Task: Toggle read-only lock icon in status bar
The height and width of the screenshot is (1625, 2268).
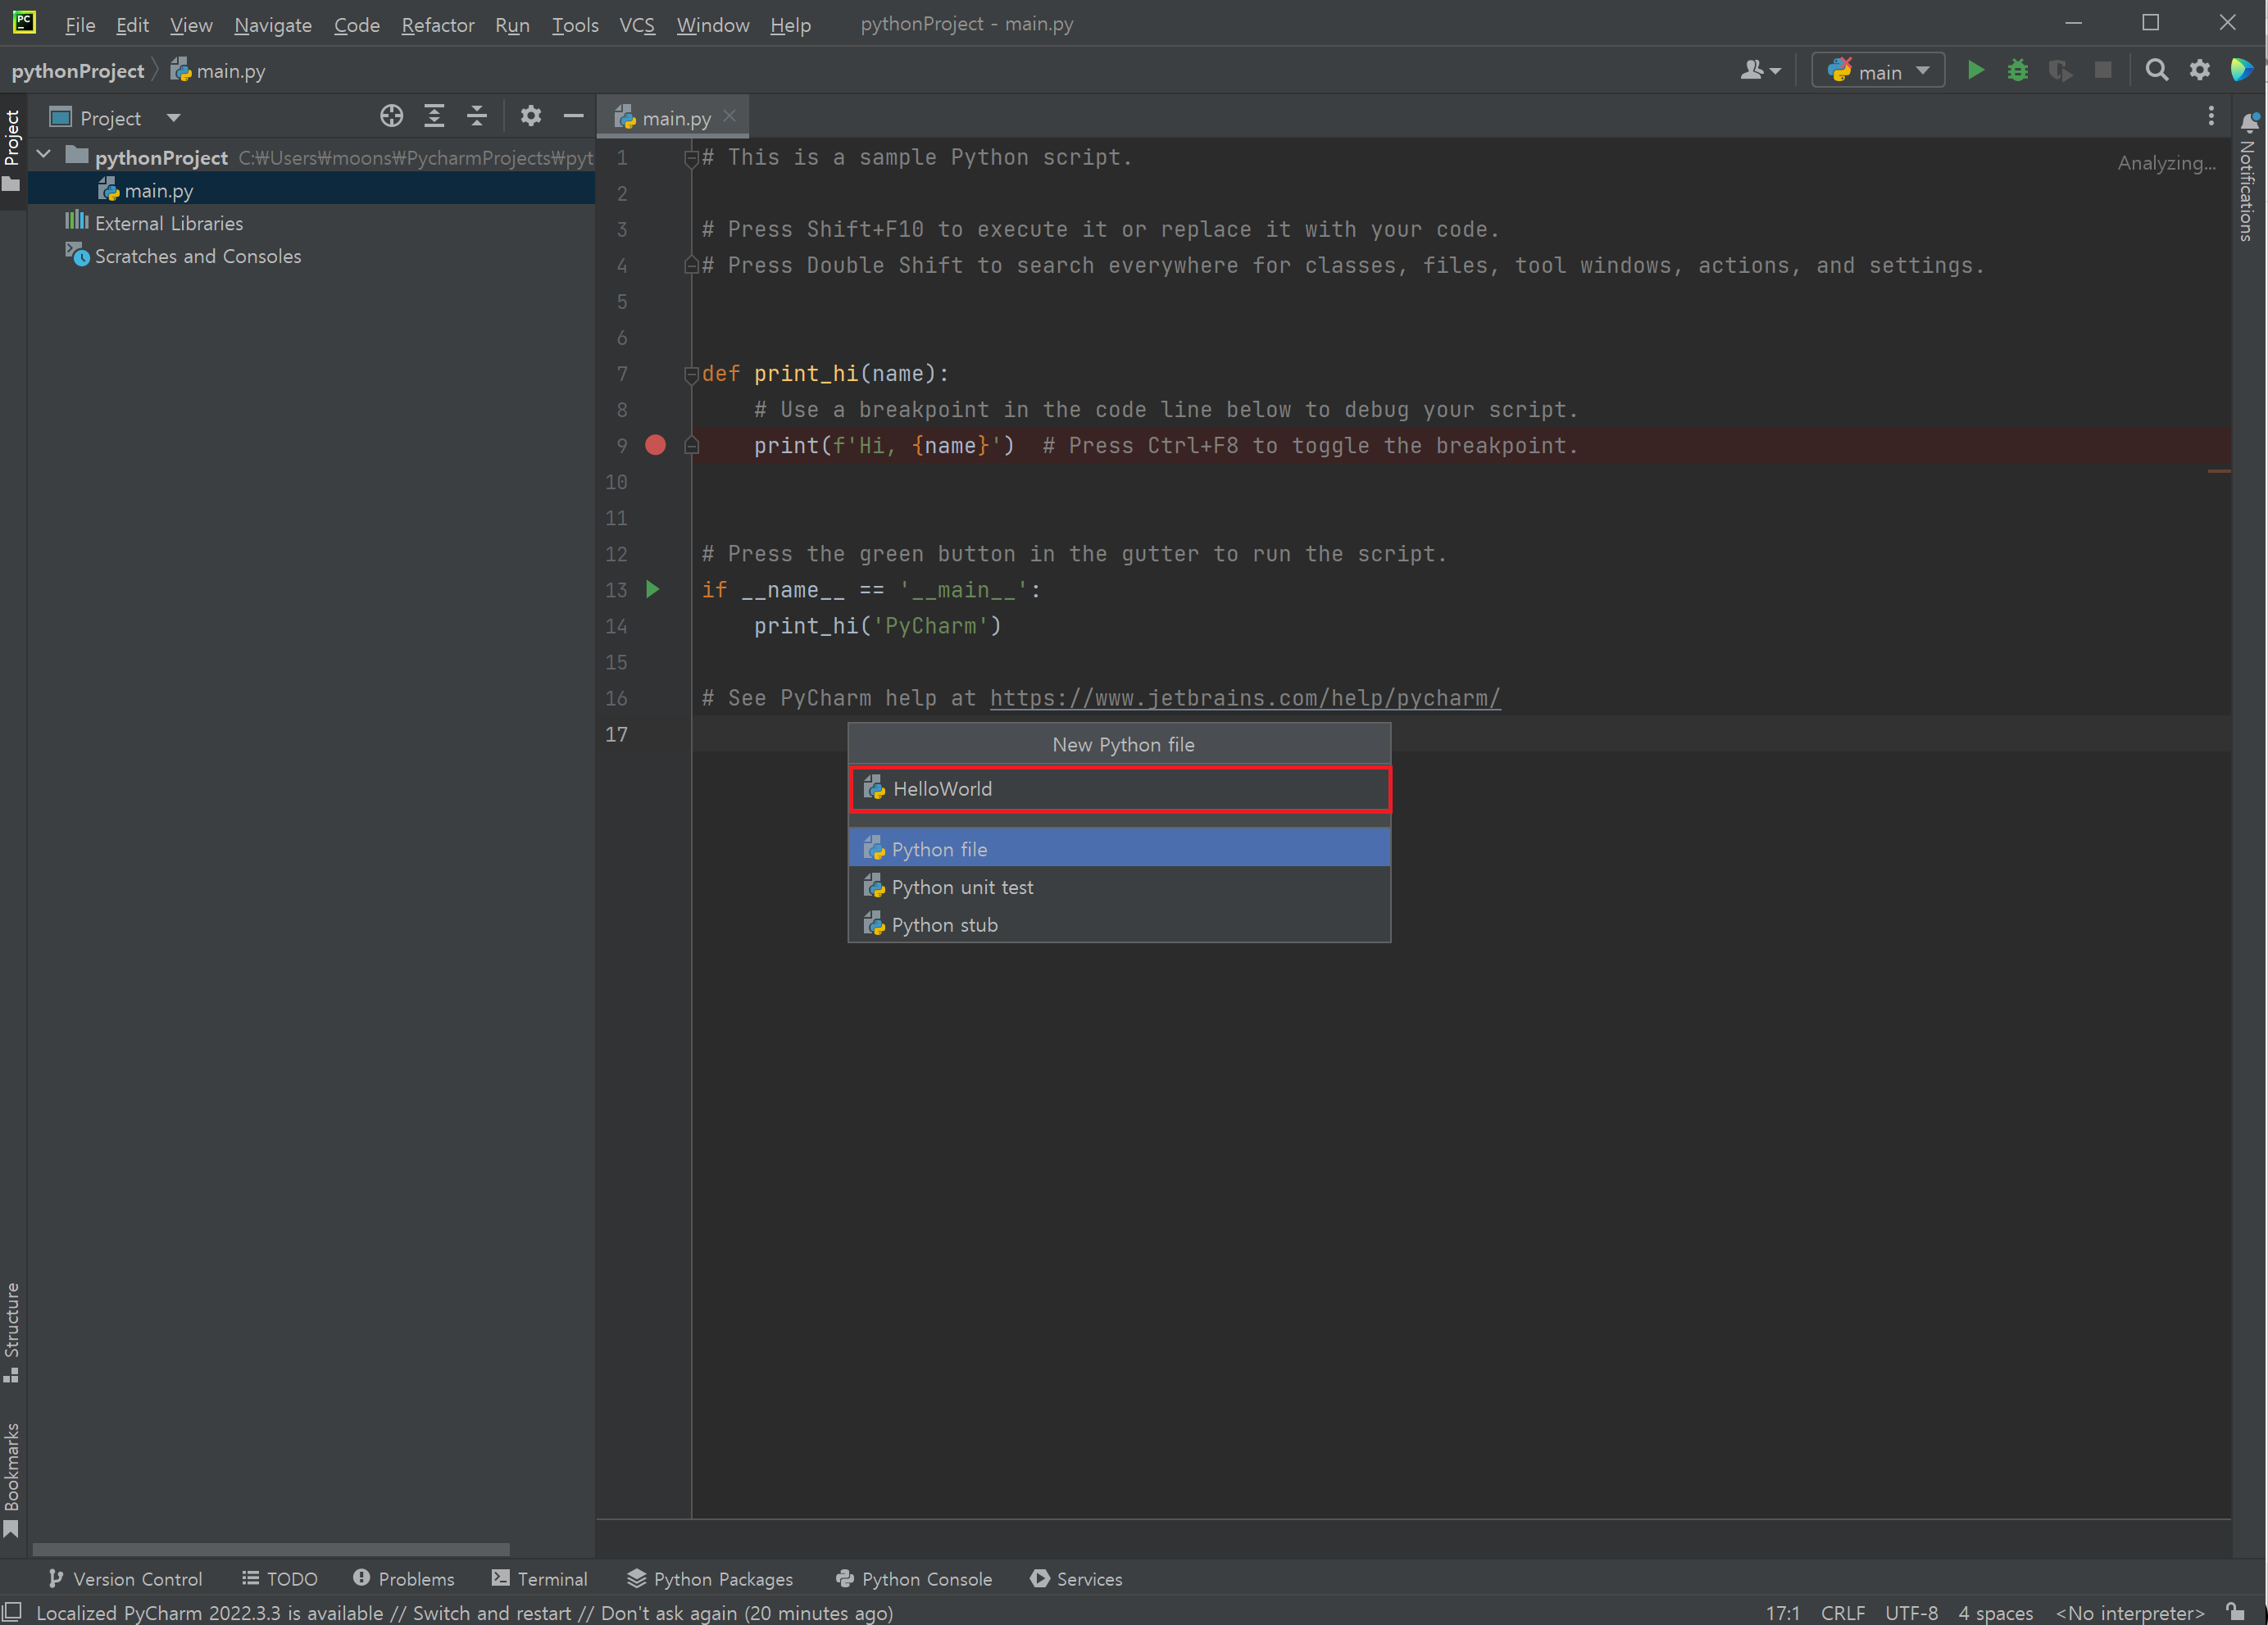Action: (2236, 1612)
